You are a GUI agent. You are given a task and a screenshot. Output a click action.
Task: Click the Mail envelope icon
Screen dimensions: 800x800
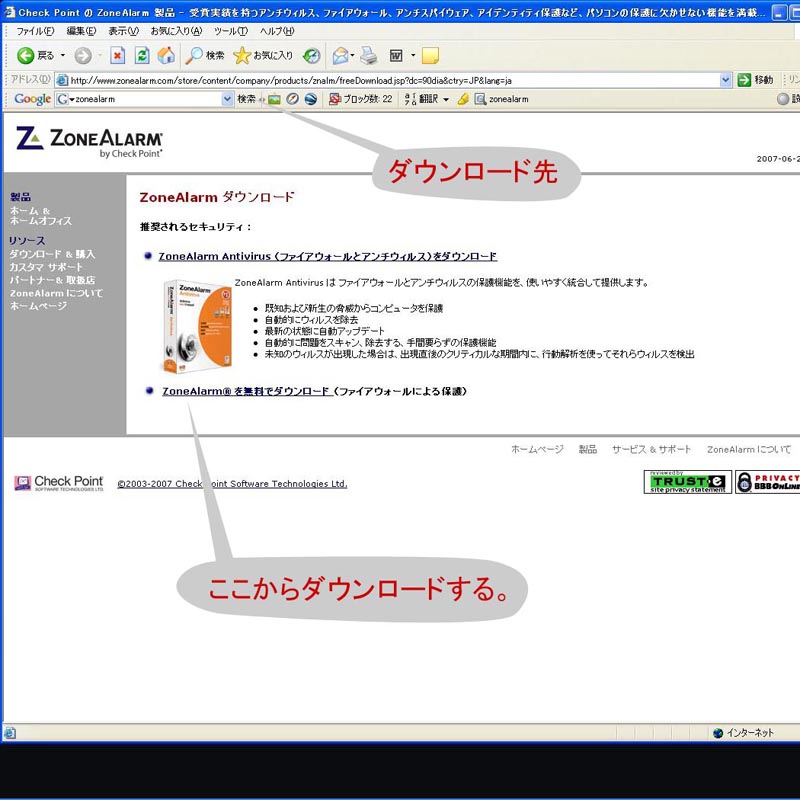340,56
